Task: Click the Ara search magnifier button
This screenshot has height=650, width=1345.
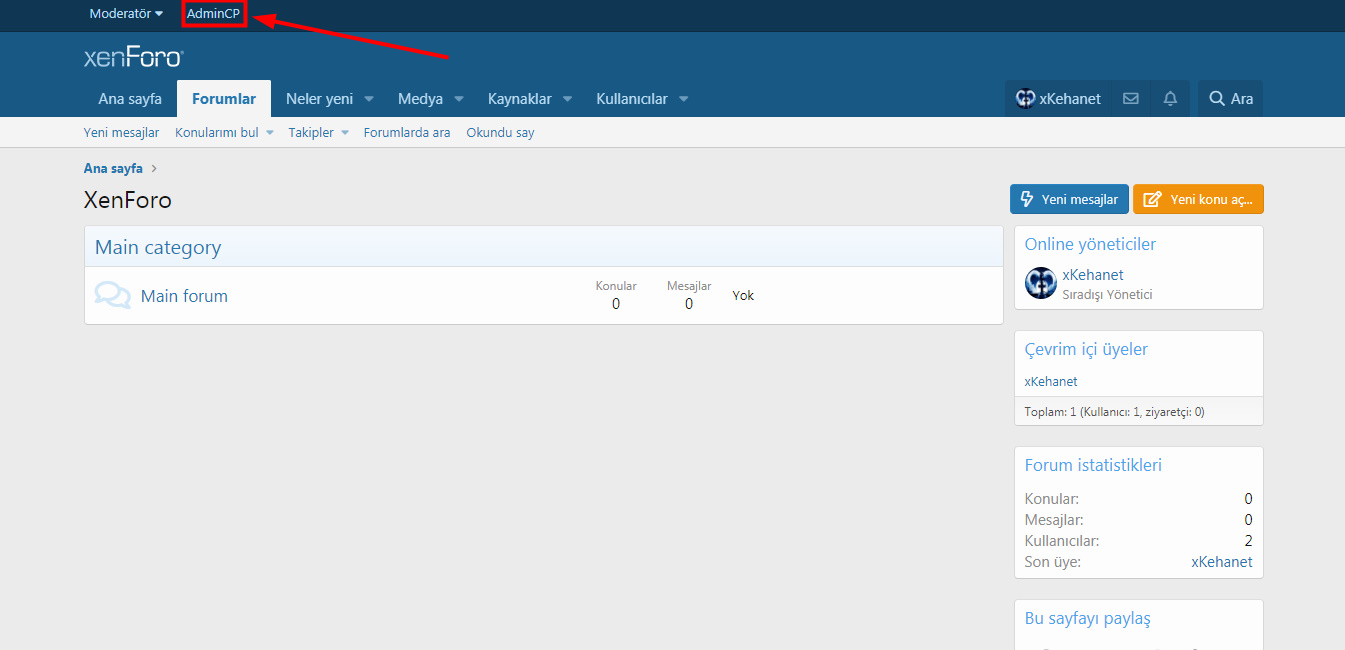Action: (x=1230, y=99)
